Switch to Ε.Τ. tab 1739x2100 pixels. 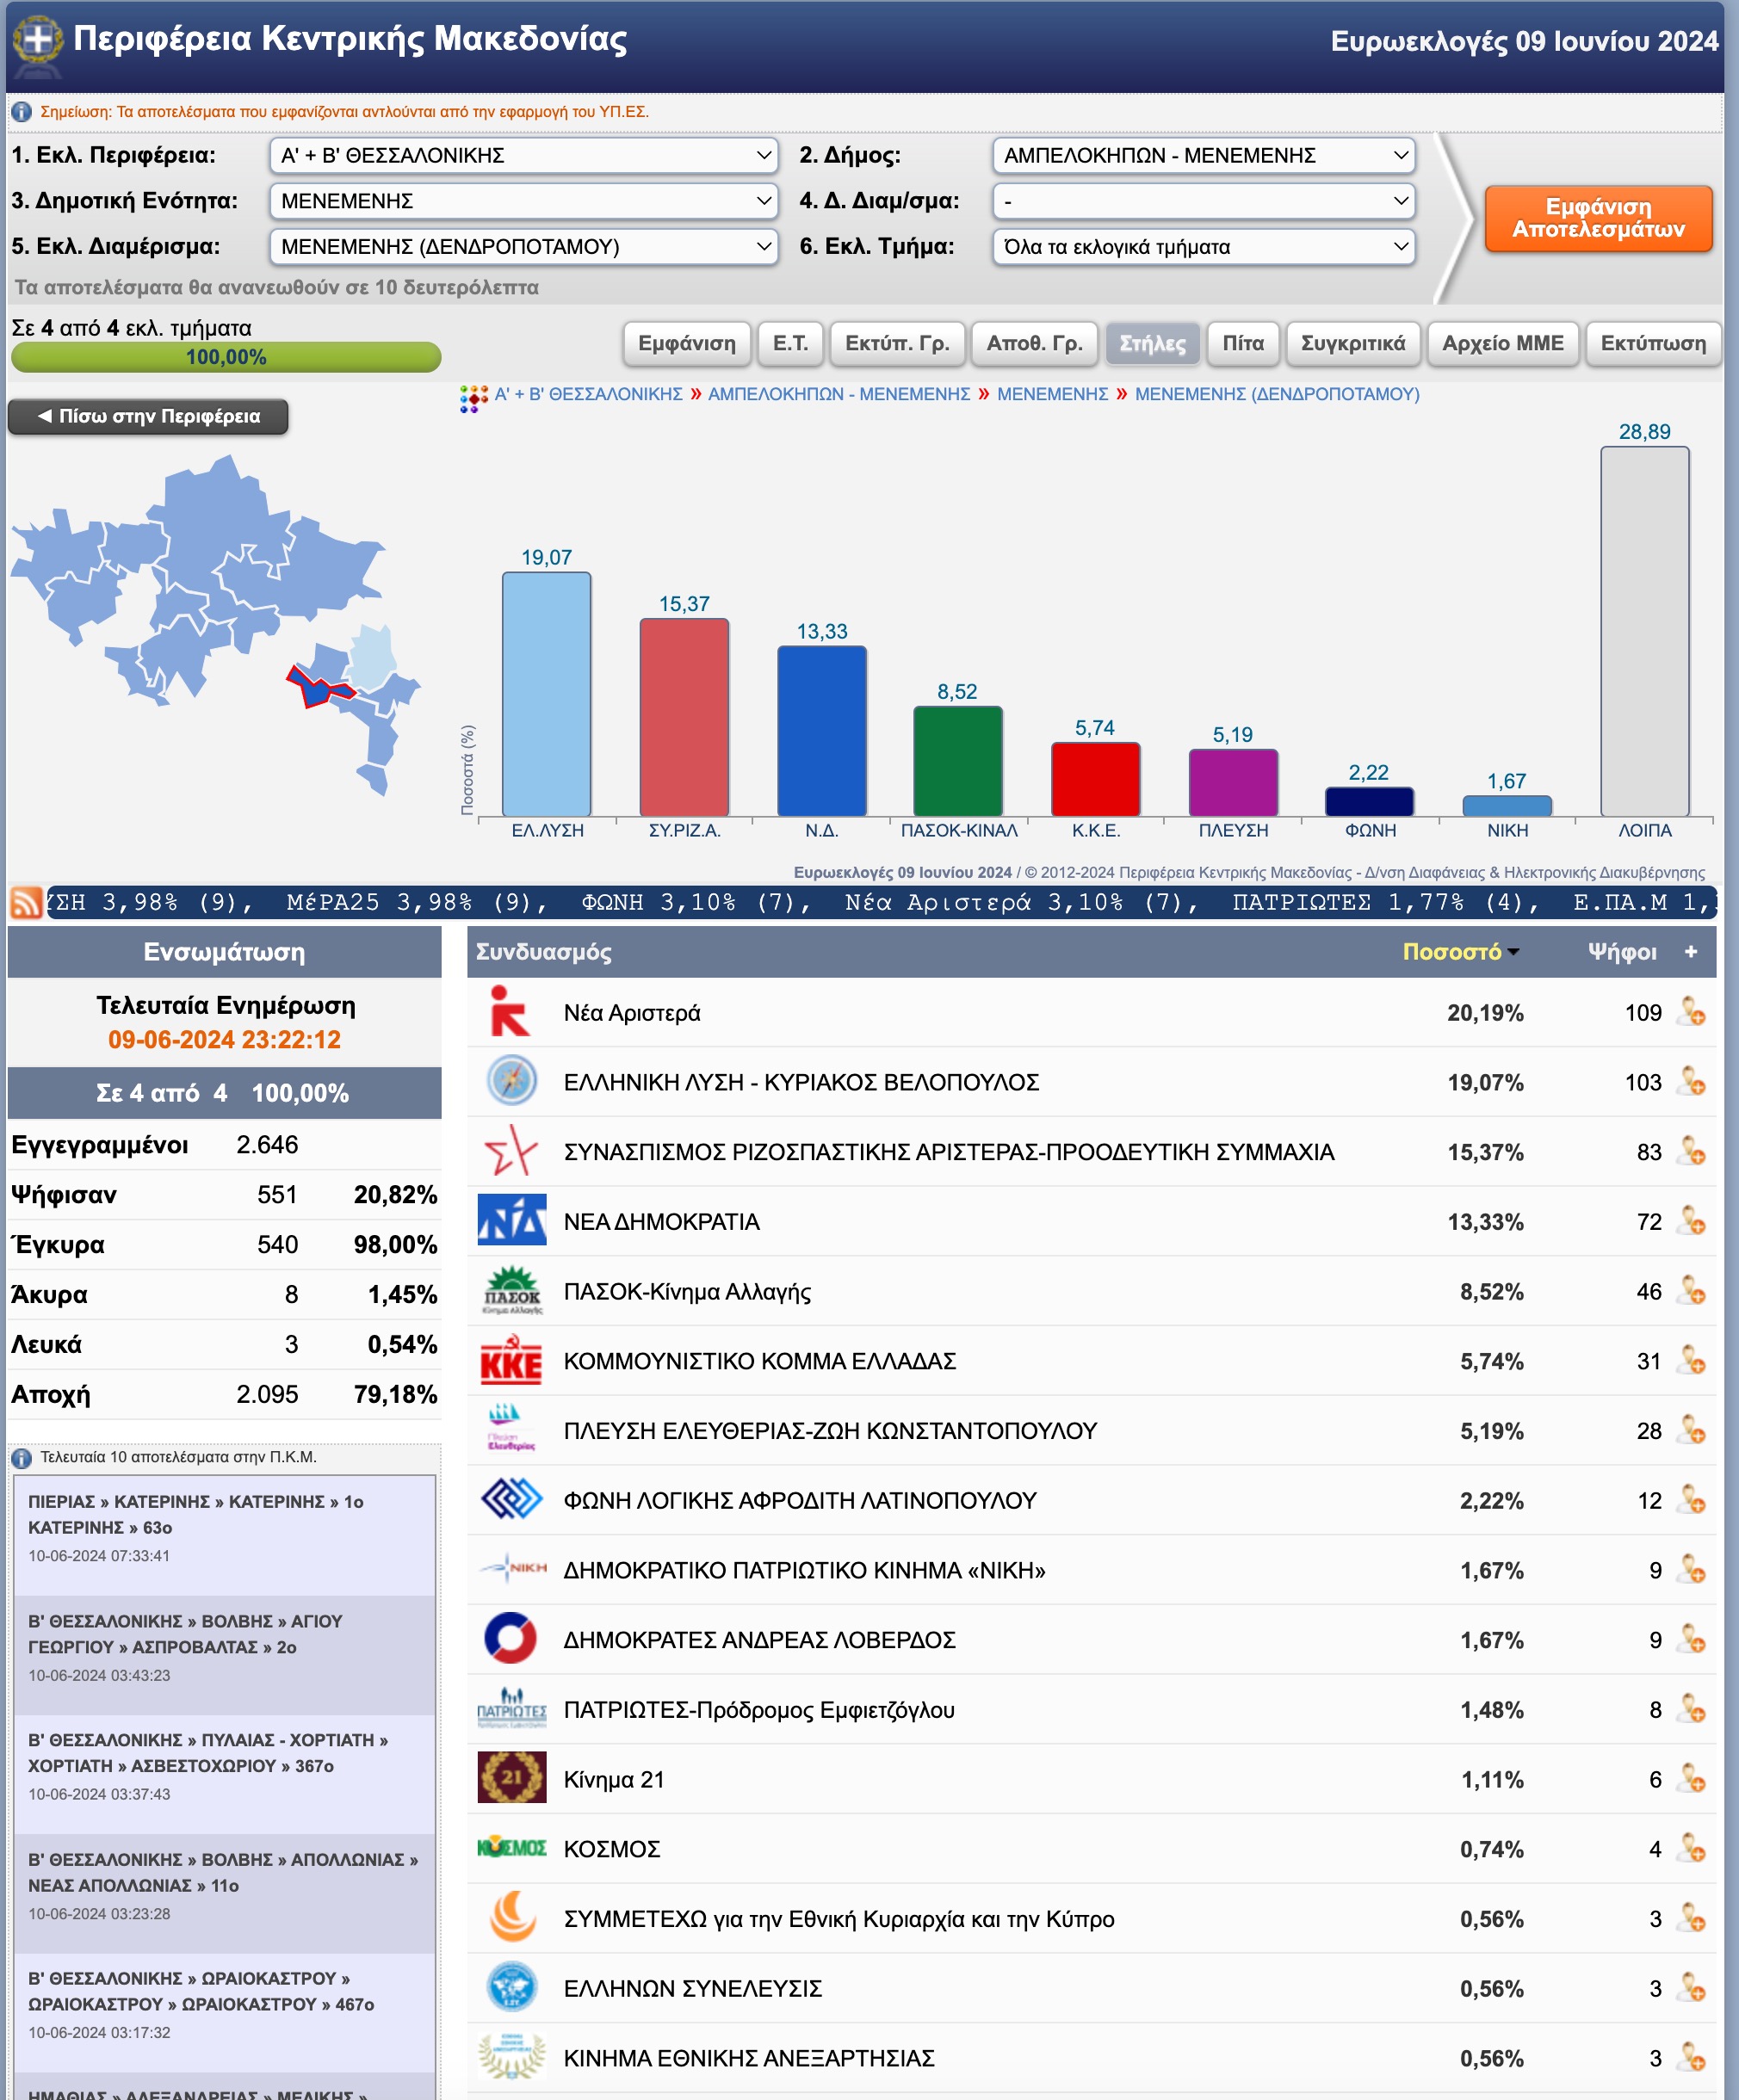tap(790, 343)
